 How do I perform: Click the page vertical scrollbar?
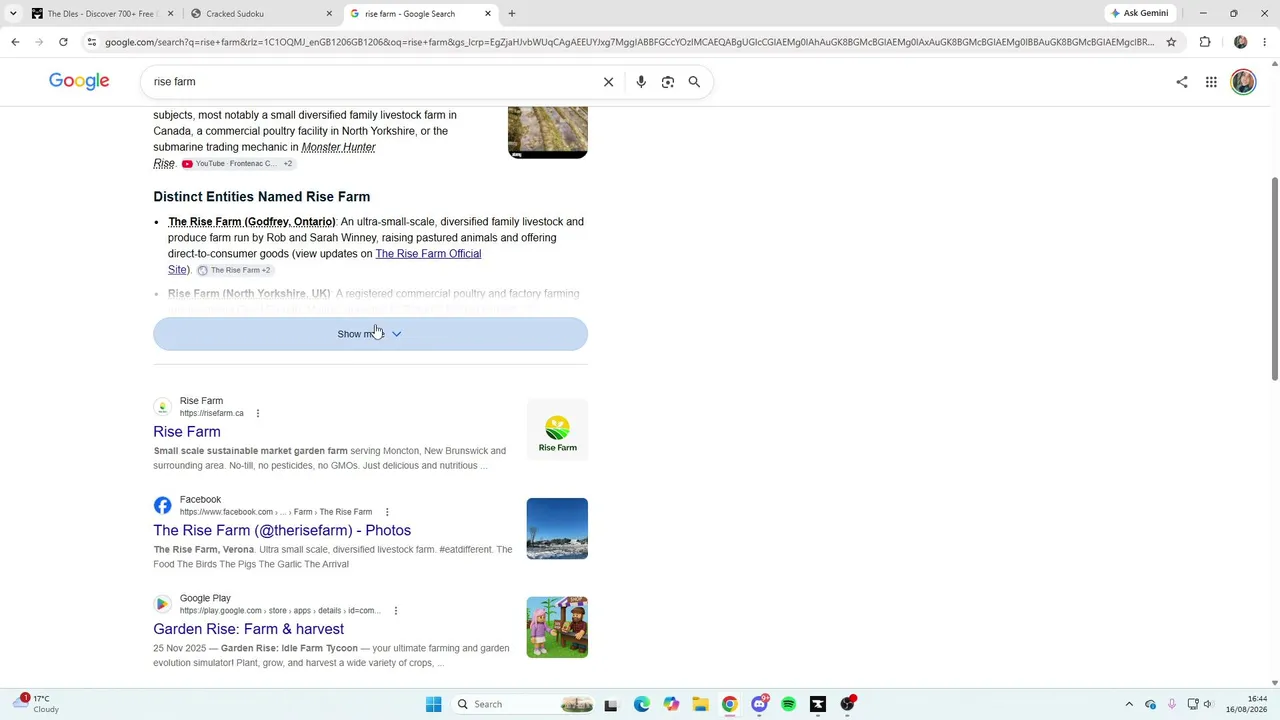tap(1274, 280)
